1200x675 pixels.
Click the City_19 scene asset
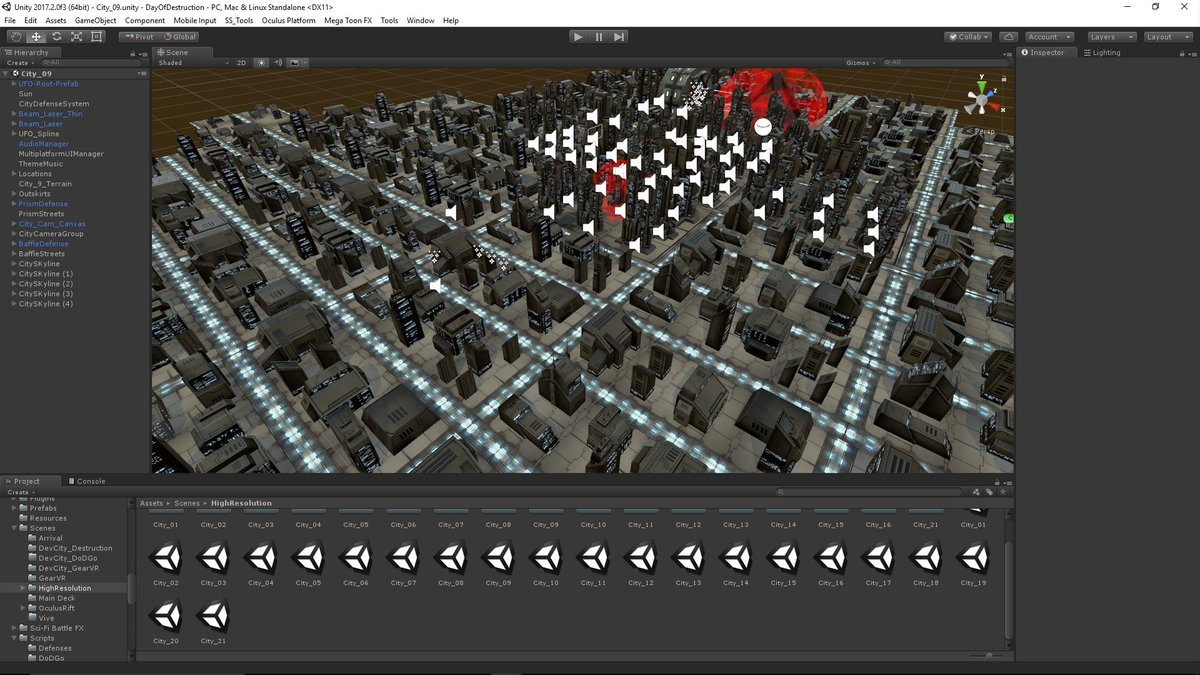(x=974, y=563)
